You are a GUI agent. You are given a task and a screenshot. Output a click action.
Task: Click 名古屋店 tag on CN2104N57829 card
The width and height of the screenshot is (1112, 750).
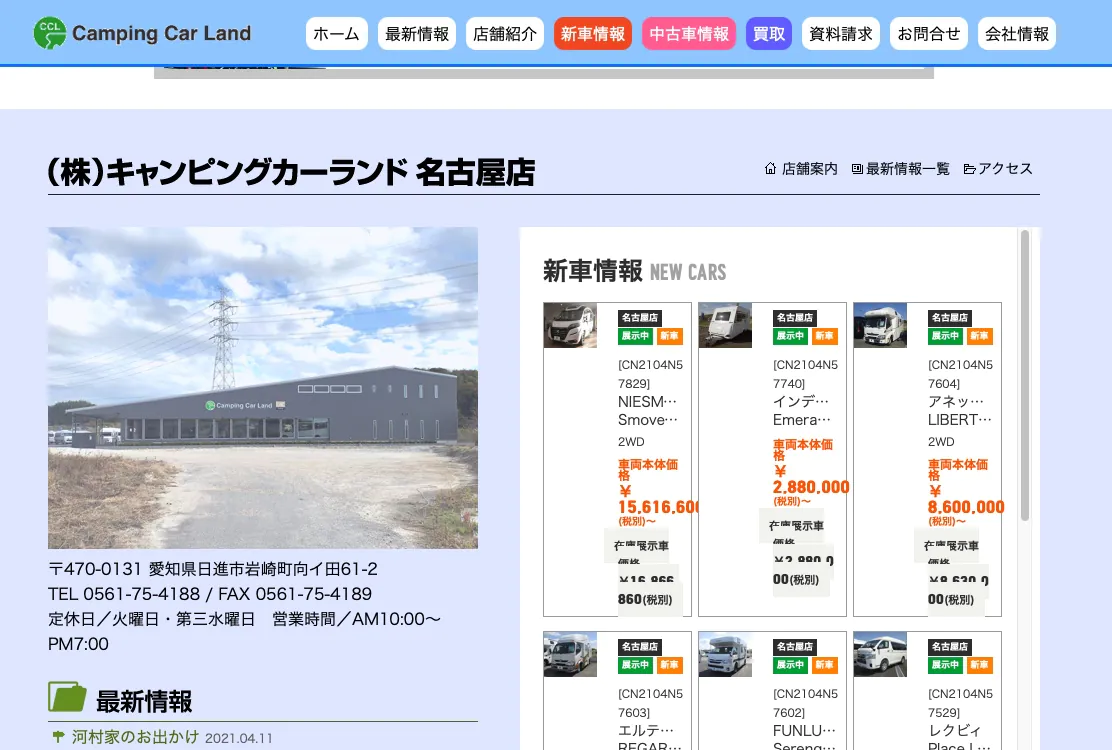click(640, 318)
